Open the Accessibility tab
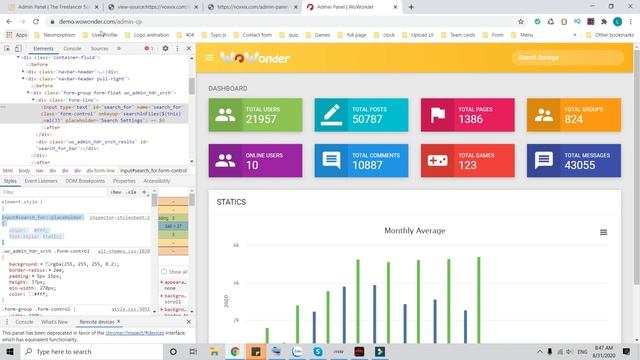 (157, 181)
